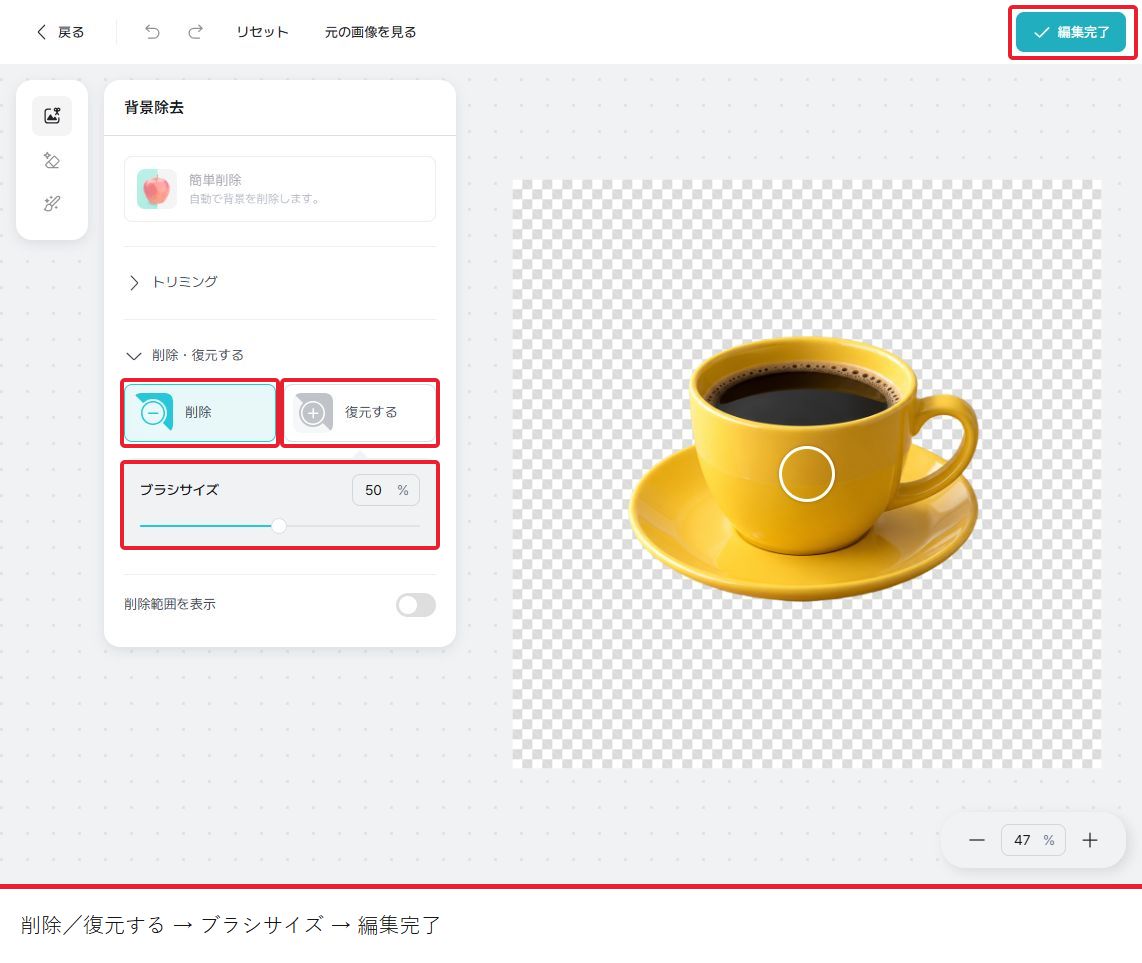
Task: Select the eraser tool icon in sidebar
Action: 52,160
